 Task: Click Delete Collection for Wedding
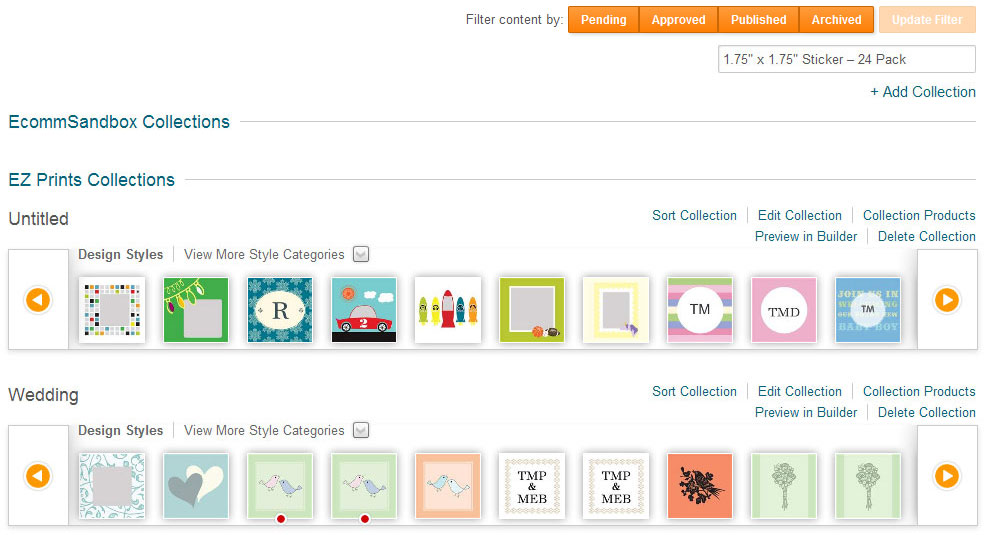(x=926, y=412)
